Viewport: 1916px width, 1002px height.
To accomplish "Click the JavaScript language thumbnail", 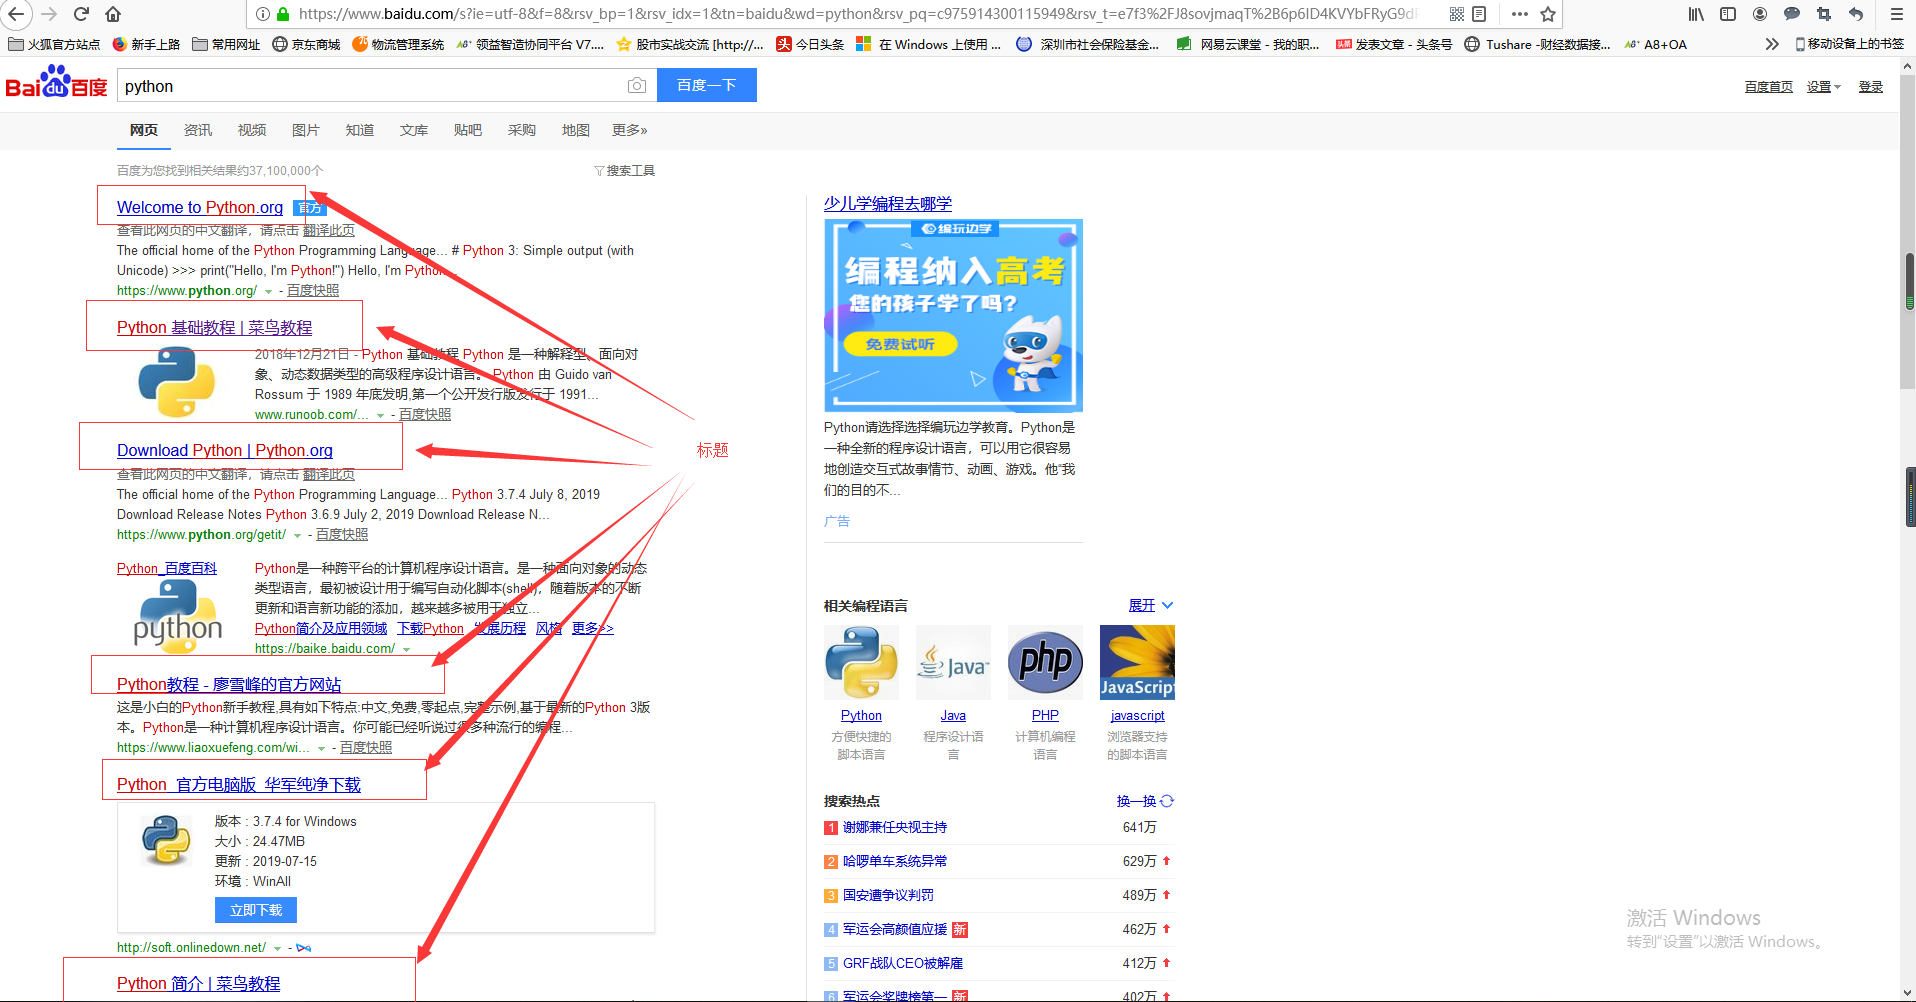I will (1137, 662).
